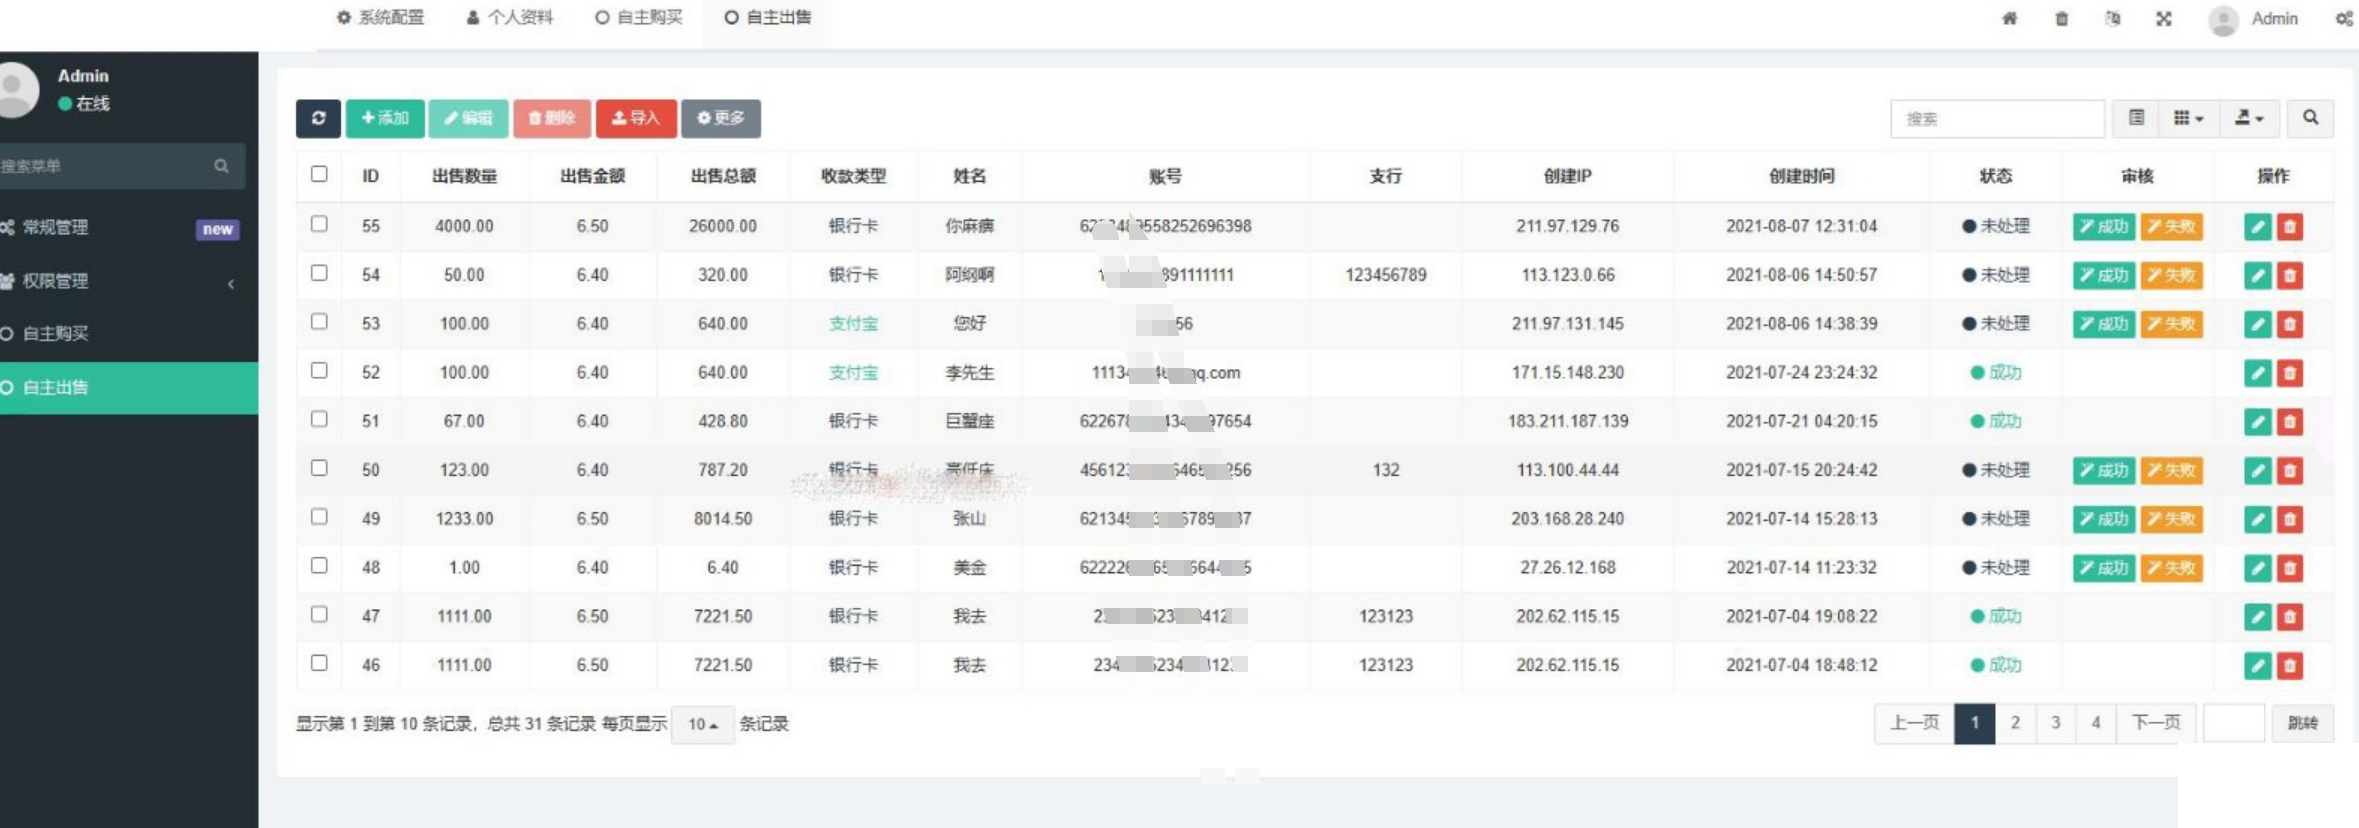Image resolution: width=2359 pixels, height=828 pixels.
Task: Open the columns grid dropdown
Action: pyautogui.click(x=2189, y=118)
